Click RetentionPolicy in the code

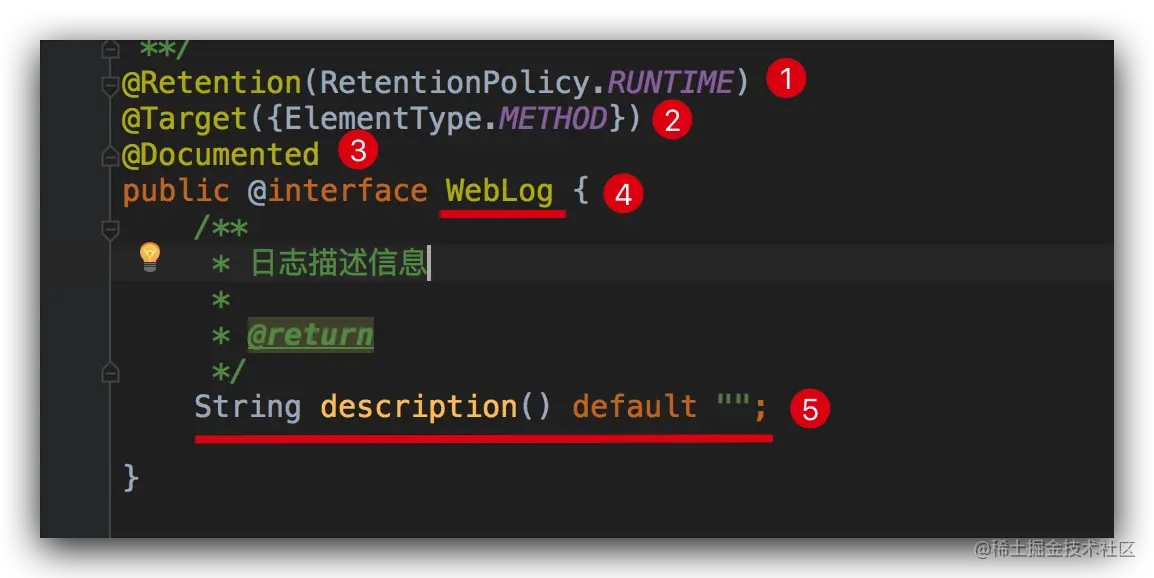tap(454, 82)
